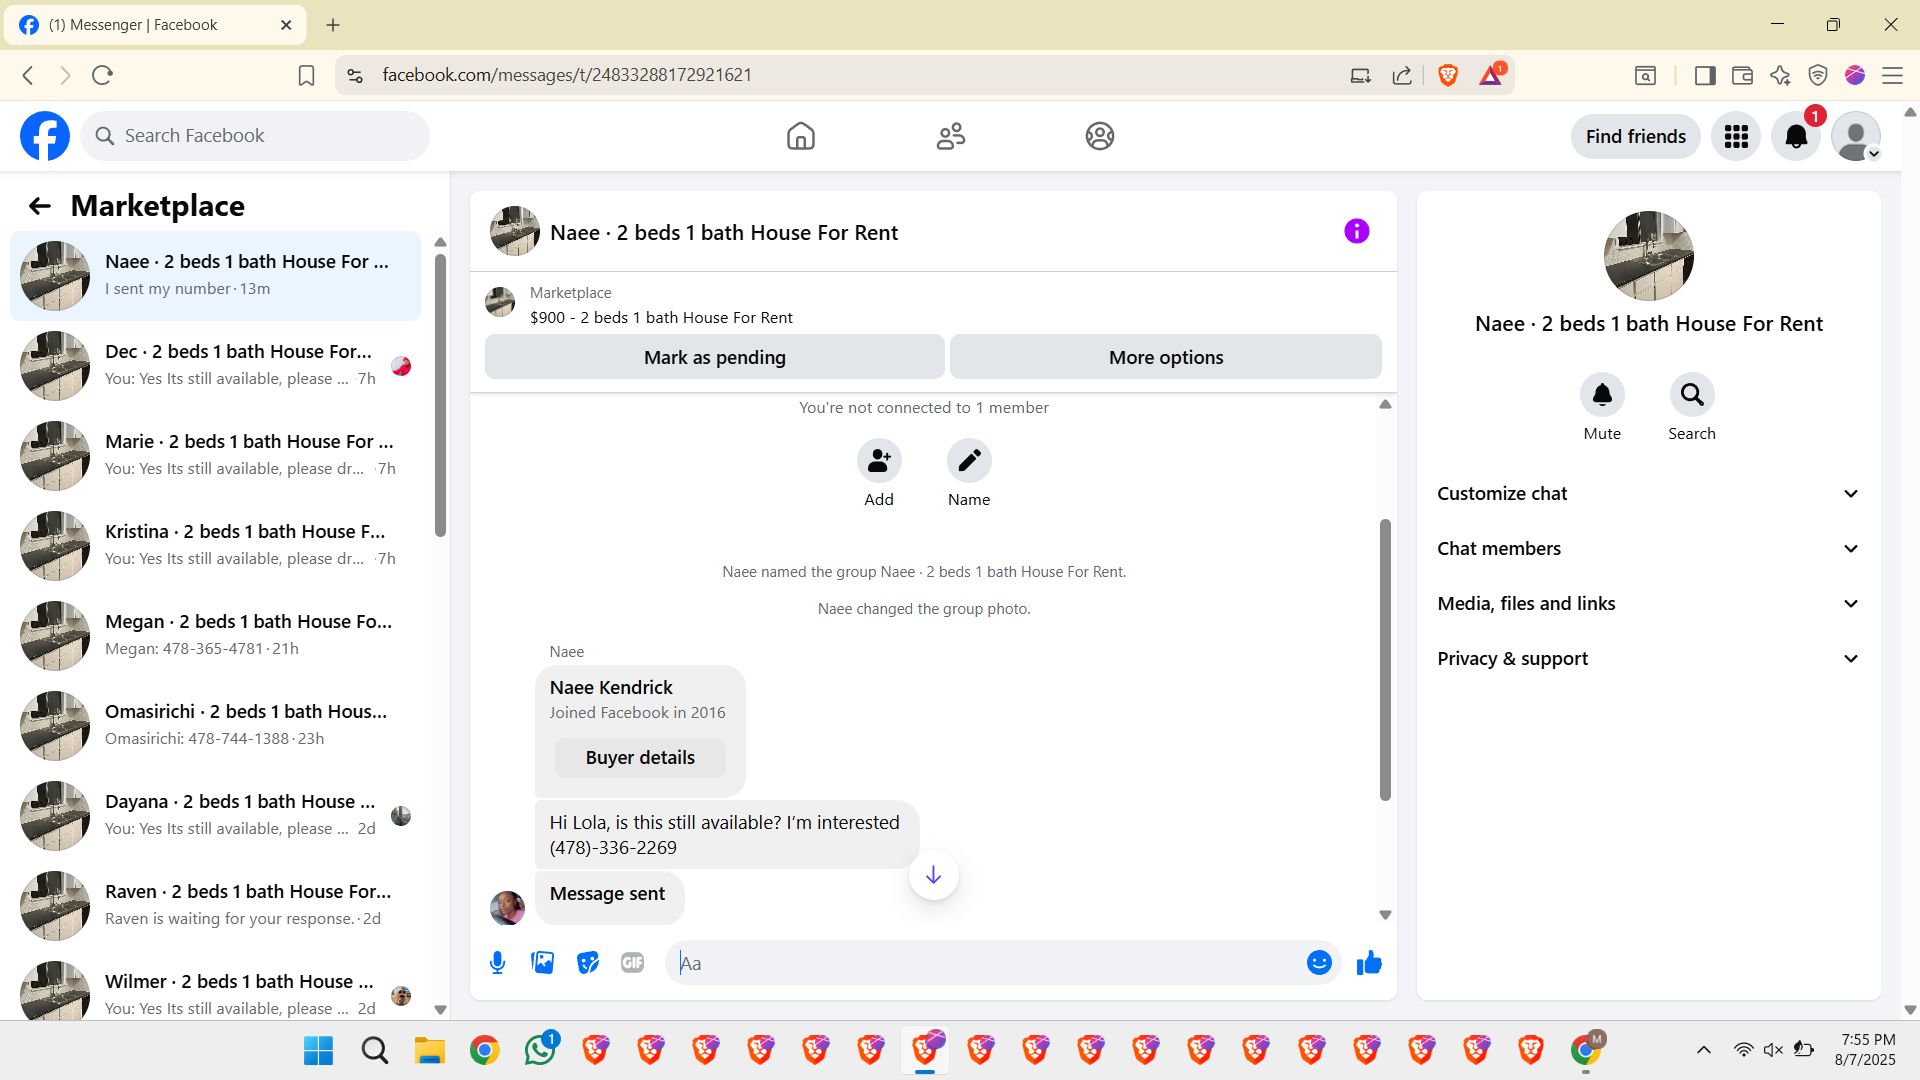This screenshot has width=1920, height=1080.
Task: Mute the conversation with bell icon
Action: (x=1602, y=395)
